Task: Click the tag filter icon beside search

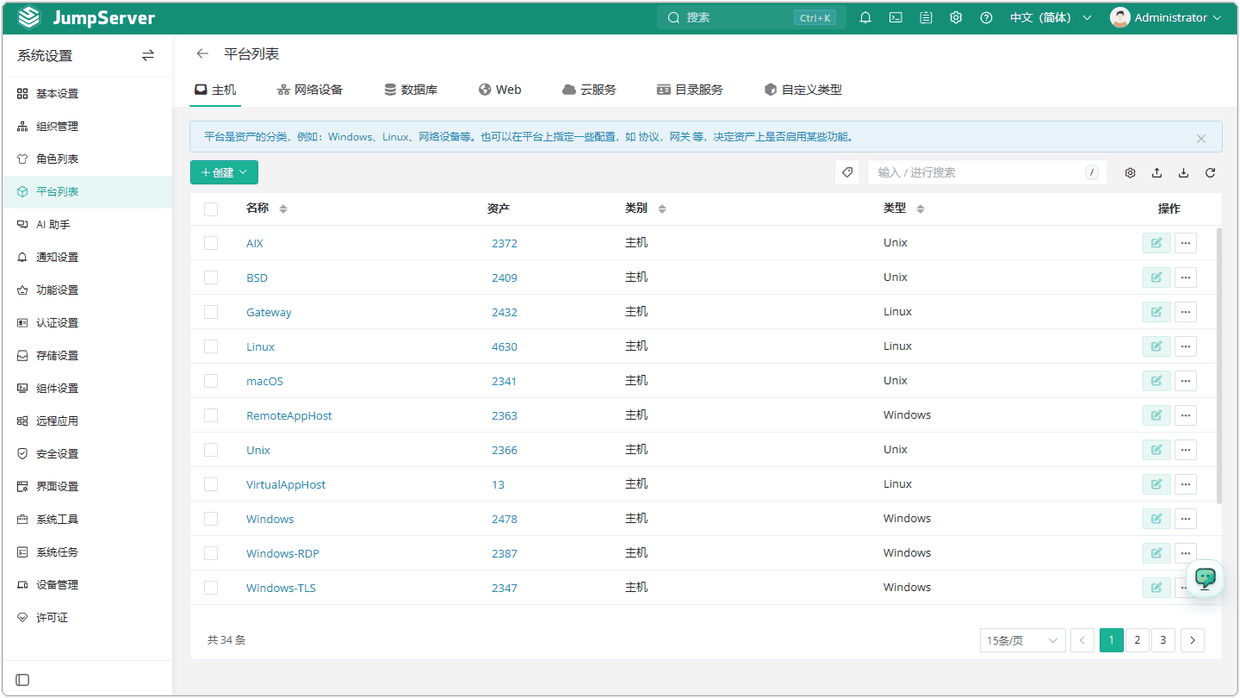Action: [x=847, y=173]
